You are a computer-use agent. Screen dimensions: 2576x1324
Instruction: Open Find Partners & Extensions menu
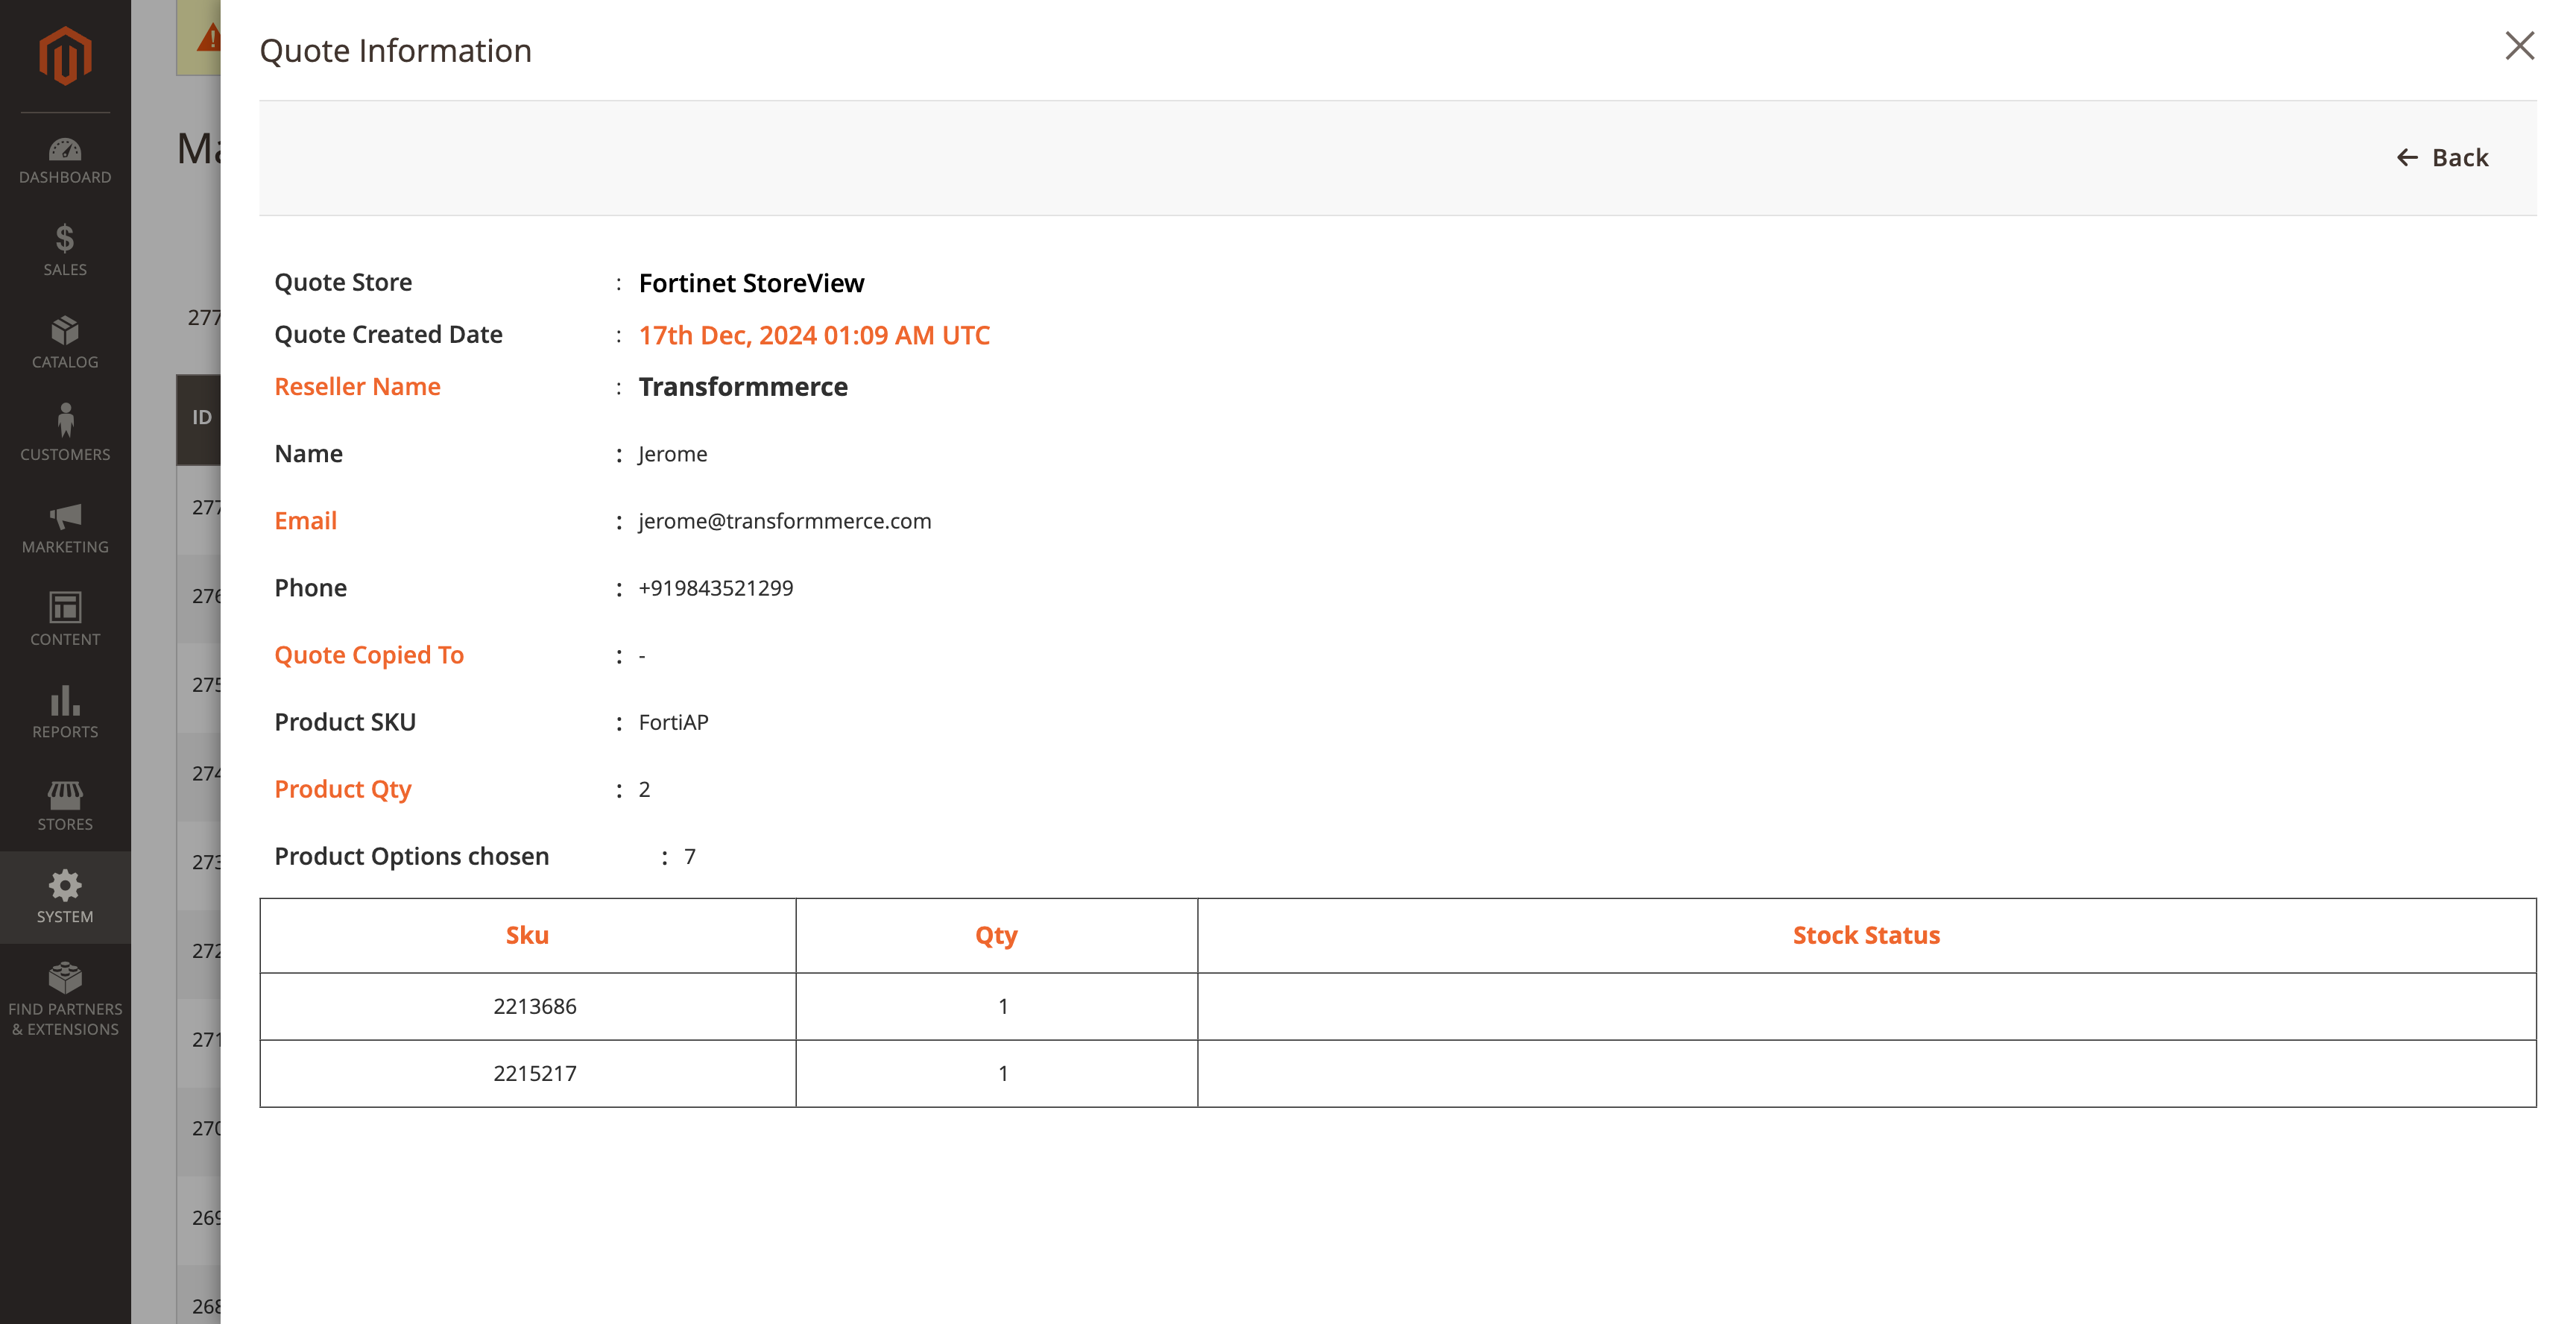coord(64,1000)
